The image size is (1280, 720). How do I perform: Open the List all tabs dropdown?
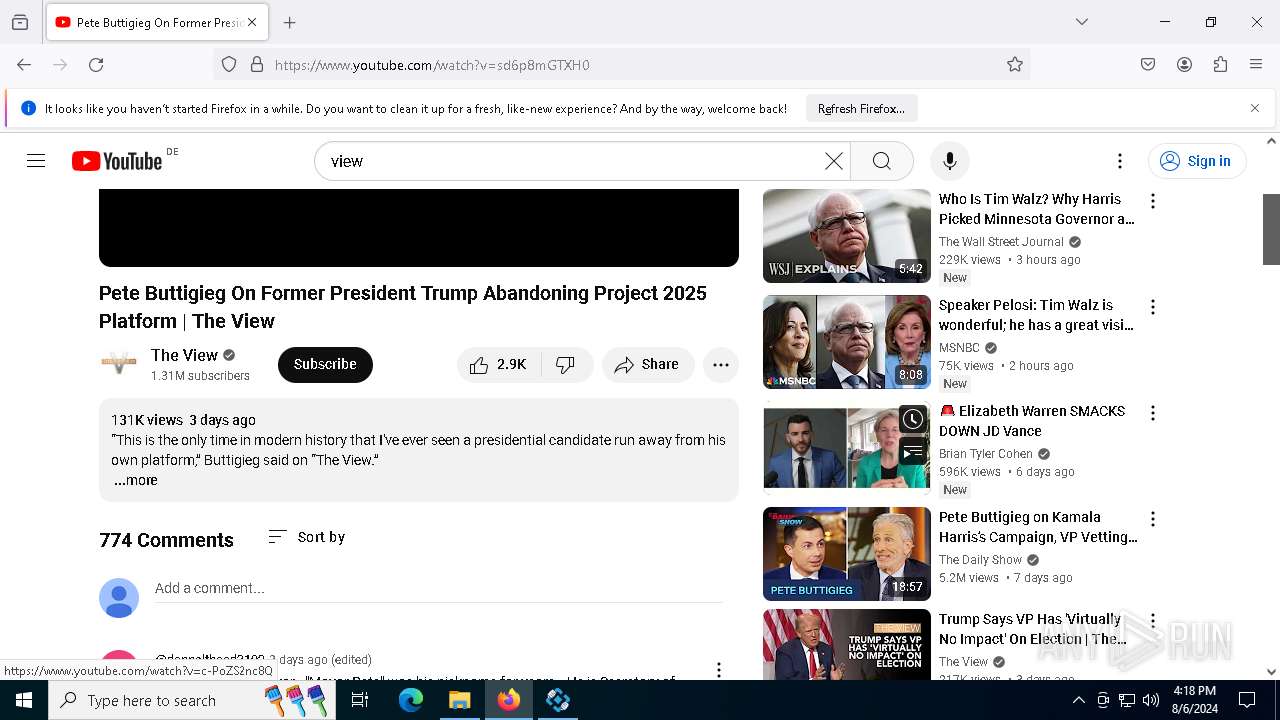coord(1082,22)
